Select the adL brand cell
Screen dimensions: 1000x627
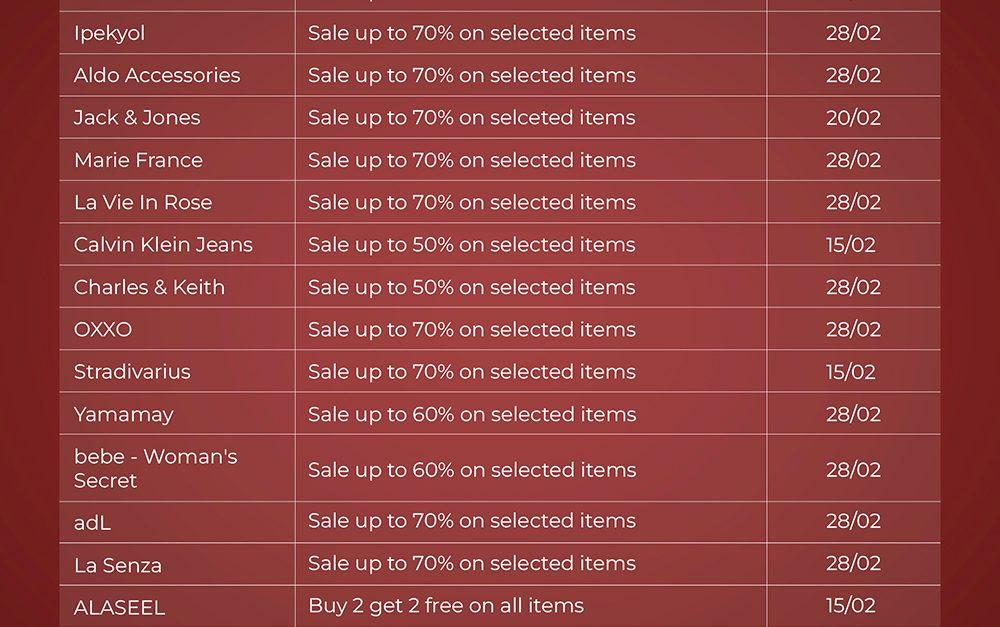coord(92,522)
